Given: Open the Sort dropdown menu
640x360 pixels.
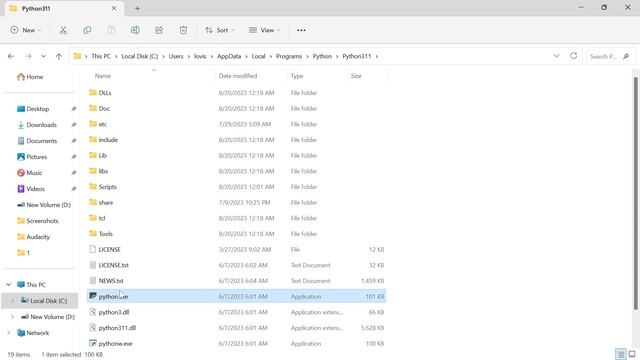Looking at the screenshot, I should point(220,30).
